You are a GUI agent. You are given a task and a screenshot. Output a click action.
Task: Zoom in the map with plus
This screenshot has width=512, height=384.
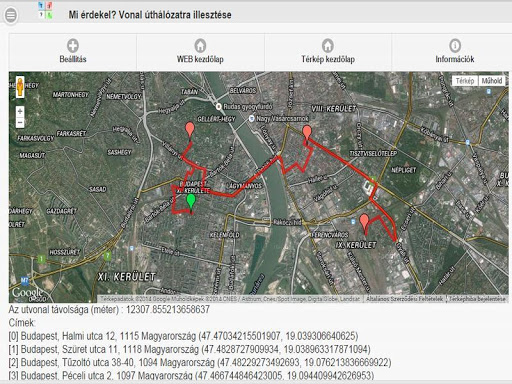20,111
